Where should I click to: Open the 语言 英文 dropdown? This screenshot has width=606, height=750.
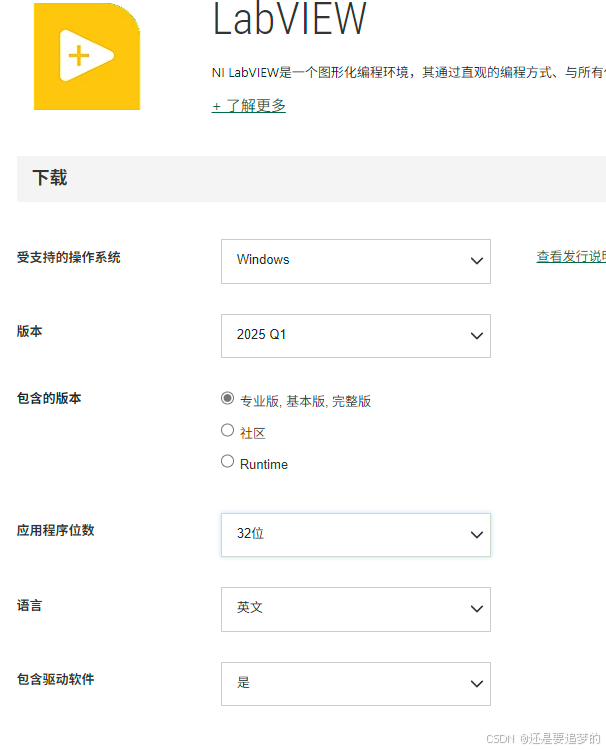(x=356, y=609)
